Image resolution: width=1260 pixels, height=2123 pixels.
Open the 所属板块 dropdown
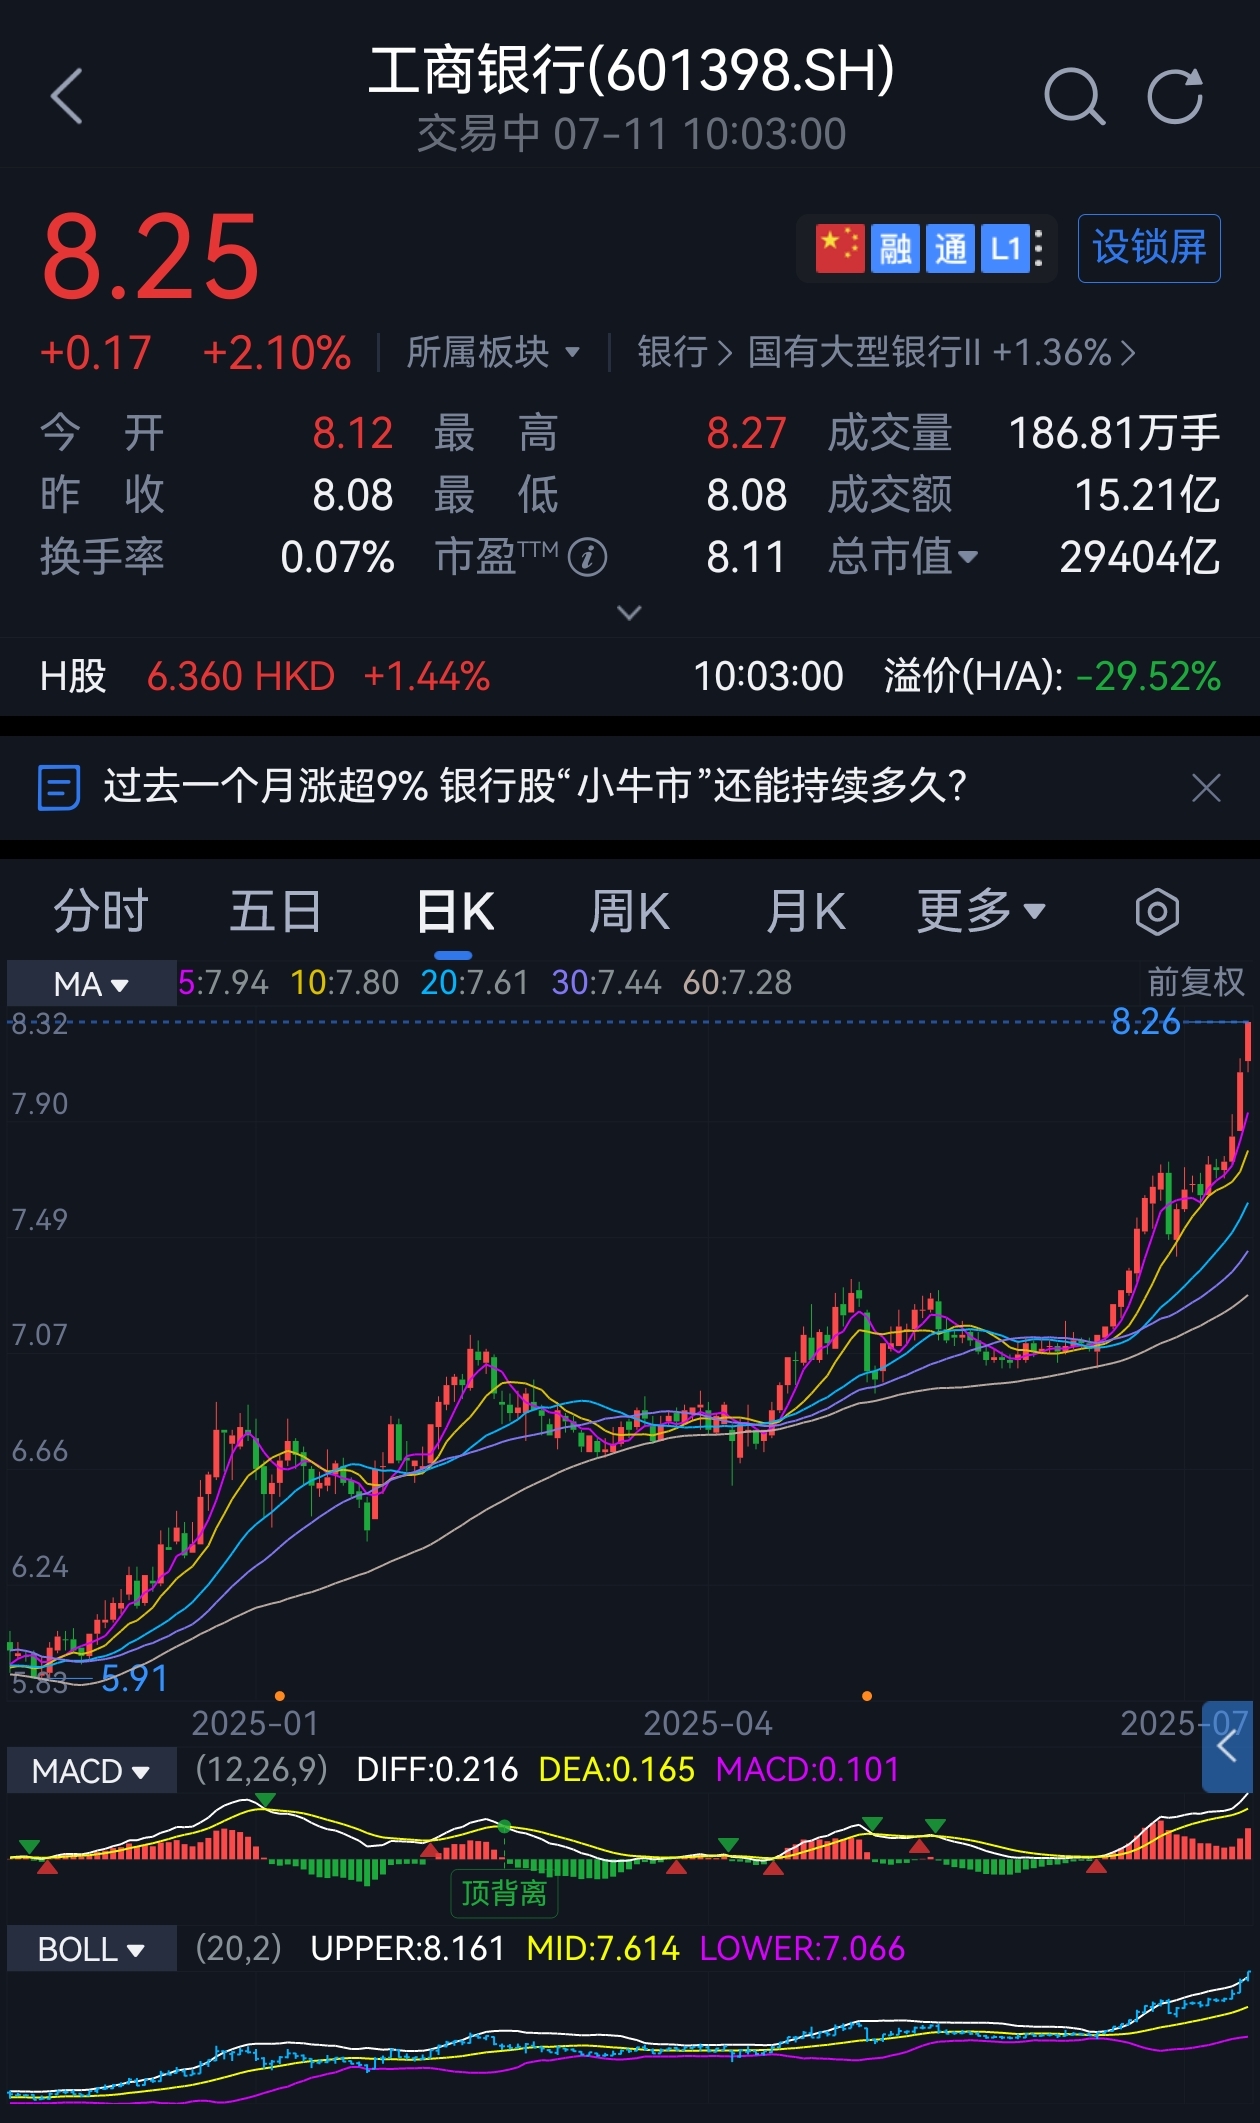pyautogui.click(x=493, y=352)
